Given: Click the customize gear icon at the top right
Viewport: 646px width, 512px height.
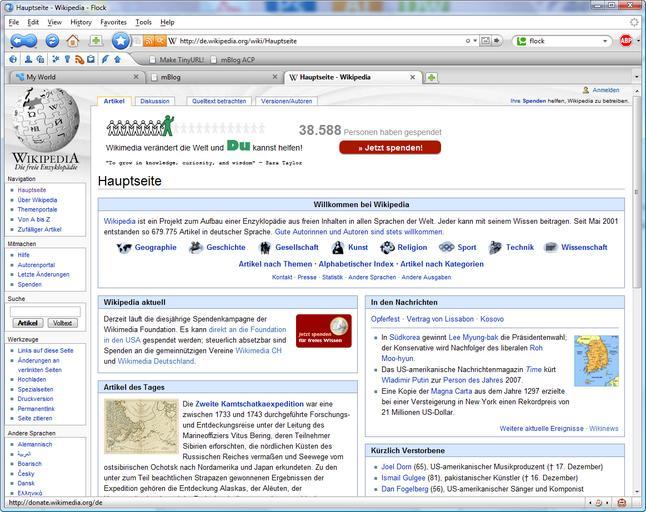Looking at the screenshot, I should pos(635,22).
